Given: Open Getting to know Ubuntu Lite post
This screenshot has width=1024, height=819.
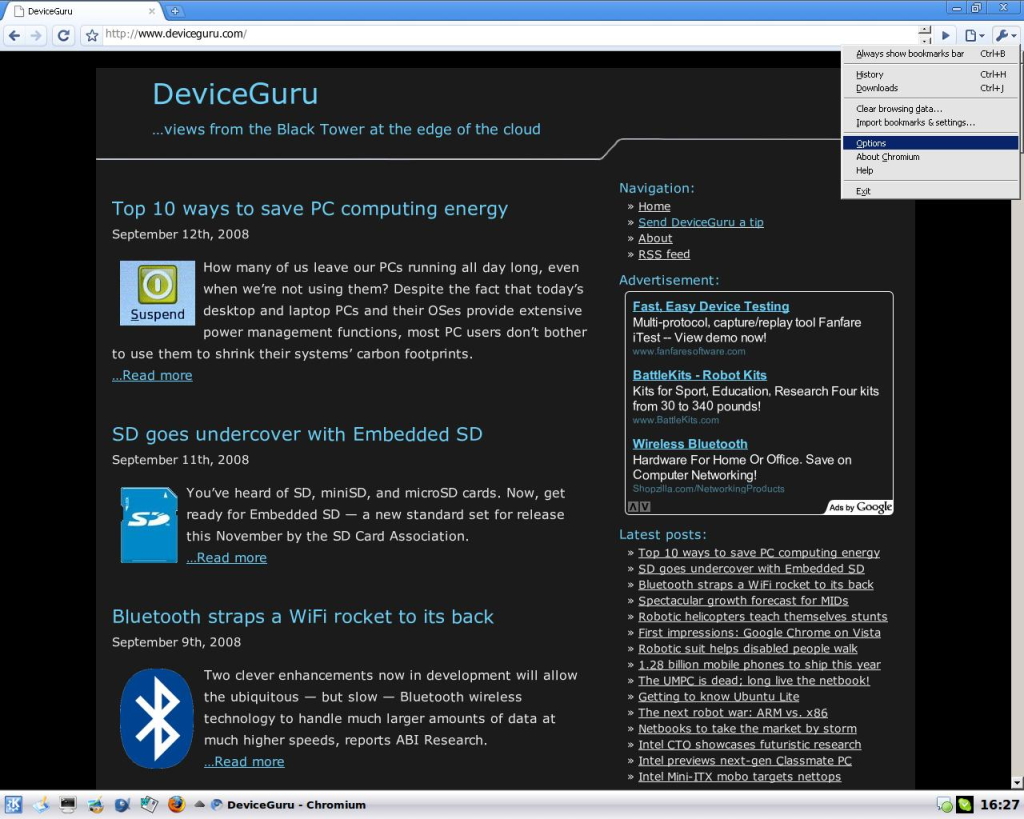Looking at the screenshot, I should click(x=718, y=697).
